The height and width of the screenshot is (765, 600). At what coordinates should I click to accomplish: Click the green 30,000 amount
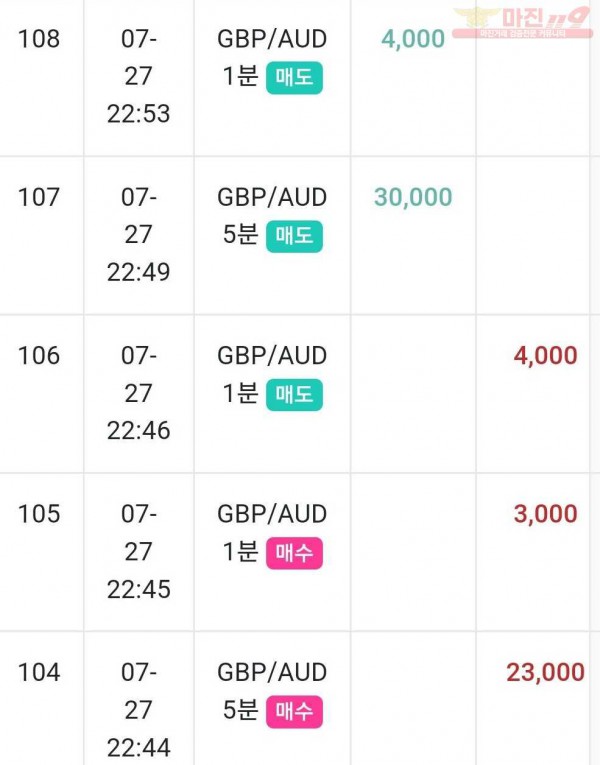tap(413, 197)
